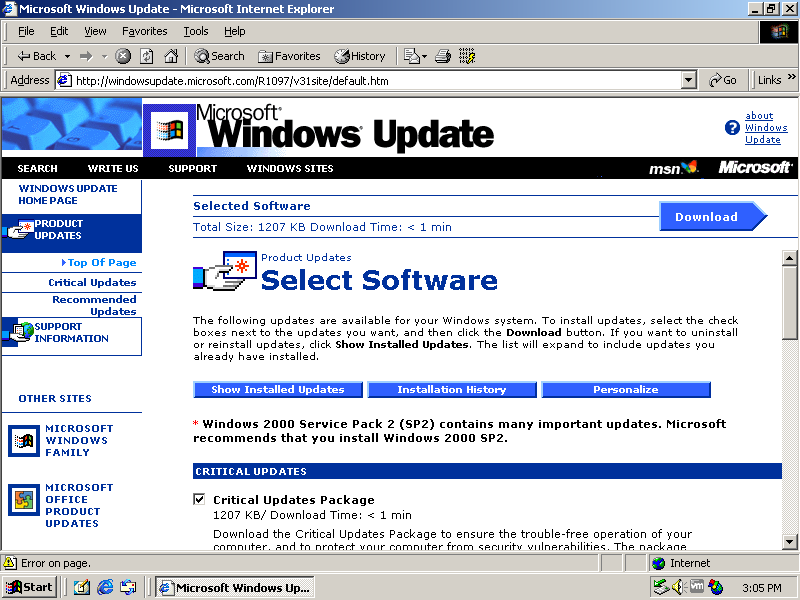Click the 3:05 PM taskbar clock
This screenshot has width=800, height=600.
click(762, 588)
